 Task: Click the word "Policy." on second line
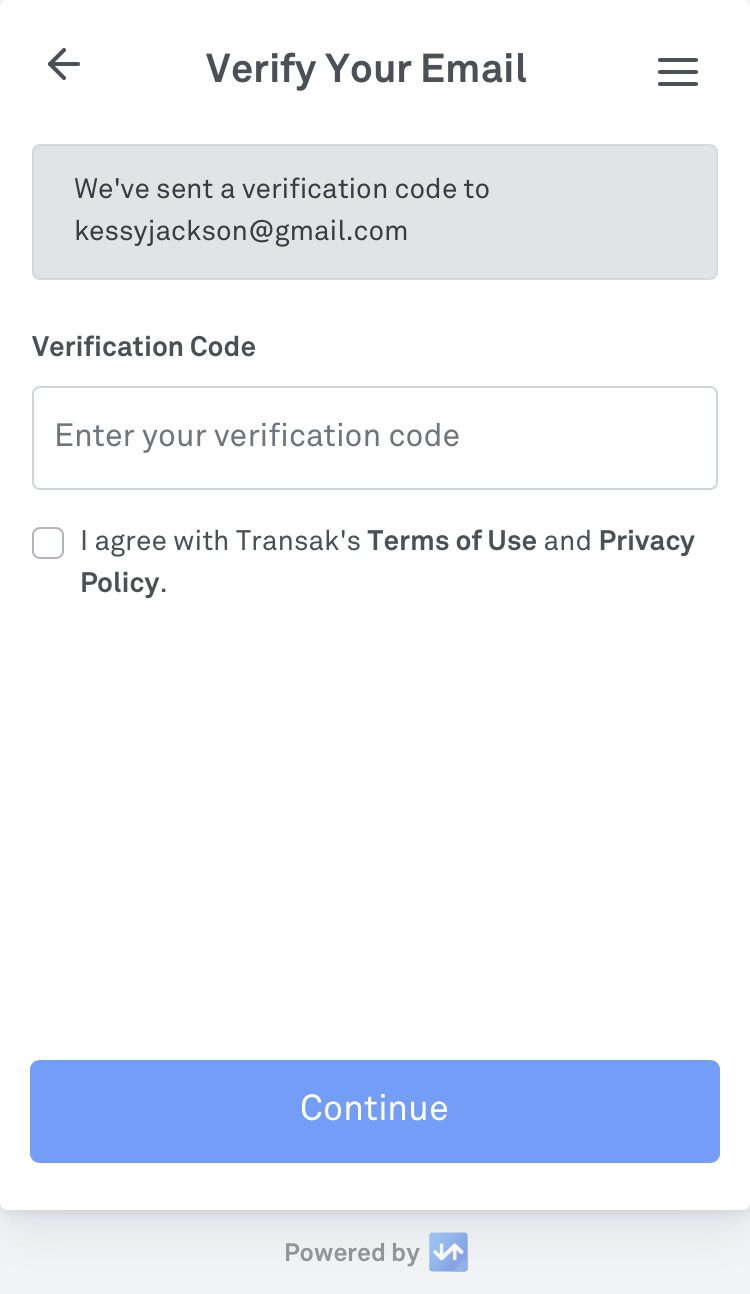(x=122, y=583)
